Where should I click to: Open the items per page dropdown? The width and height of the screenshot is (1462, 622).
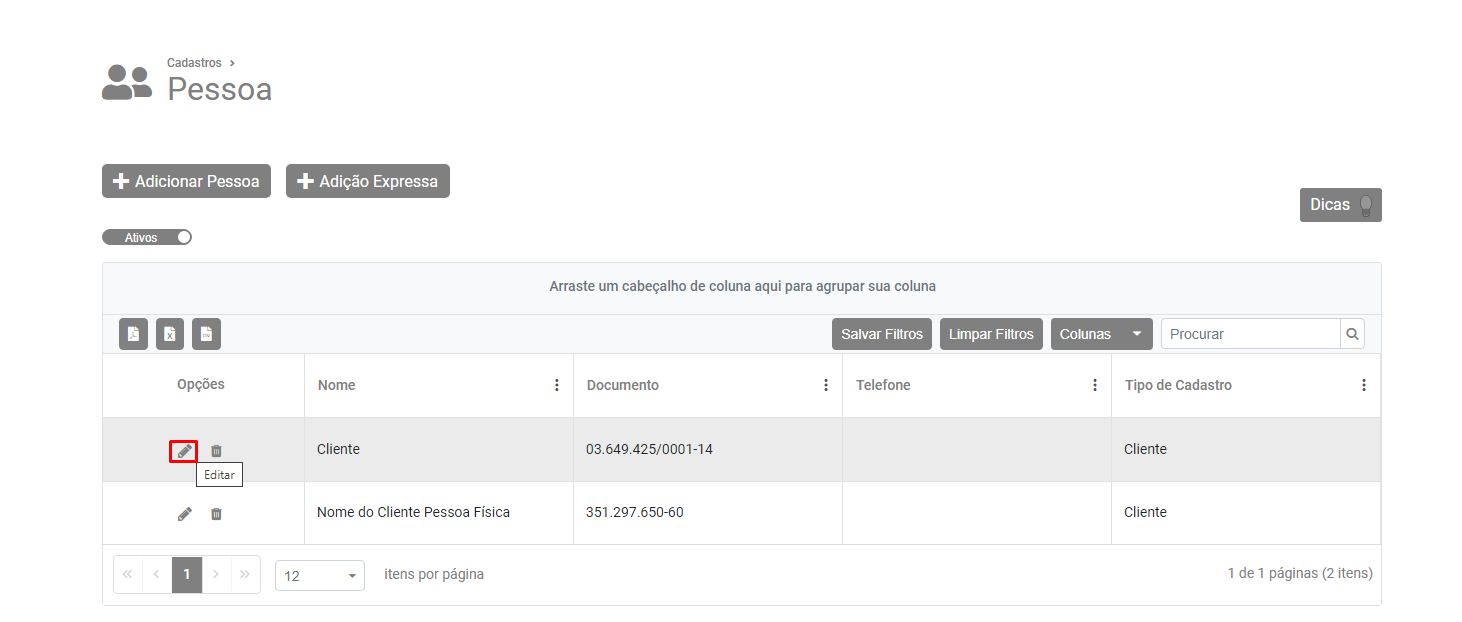[319, 576]
